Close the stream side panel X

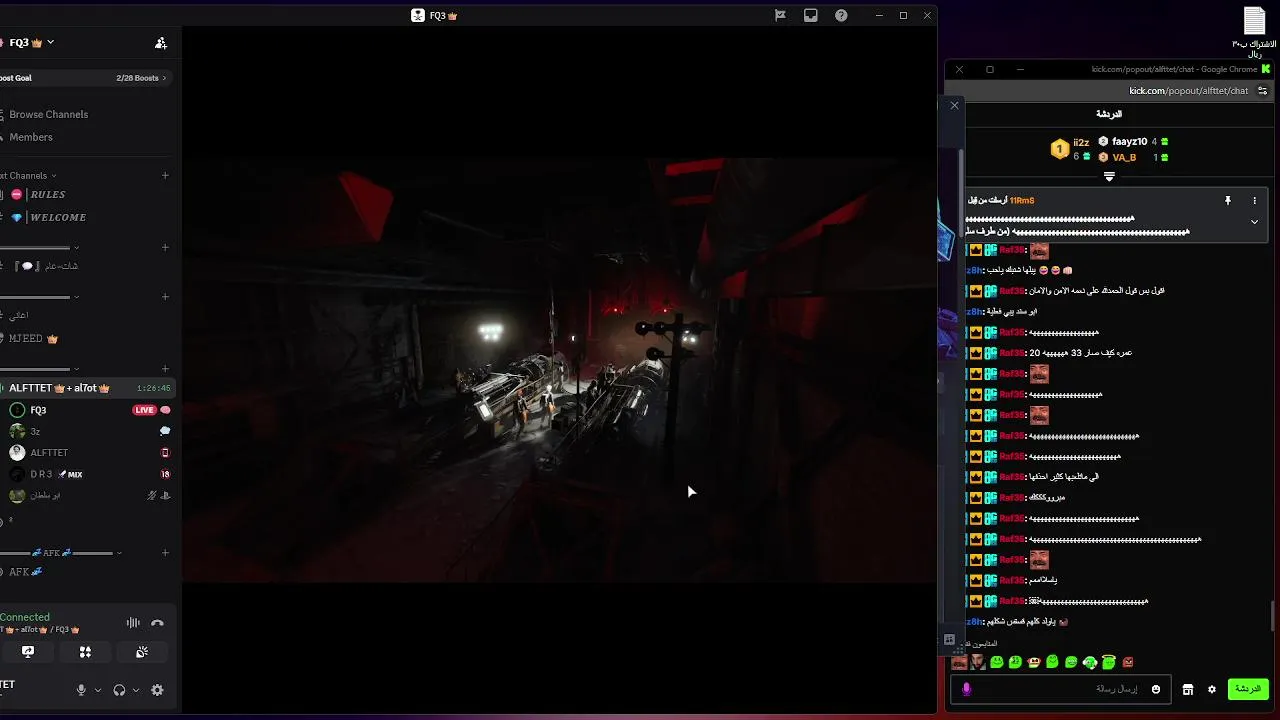(954, 105)
